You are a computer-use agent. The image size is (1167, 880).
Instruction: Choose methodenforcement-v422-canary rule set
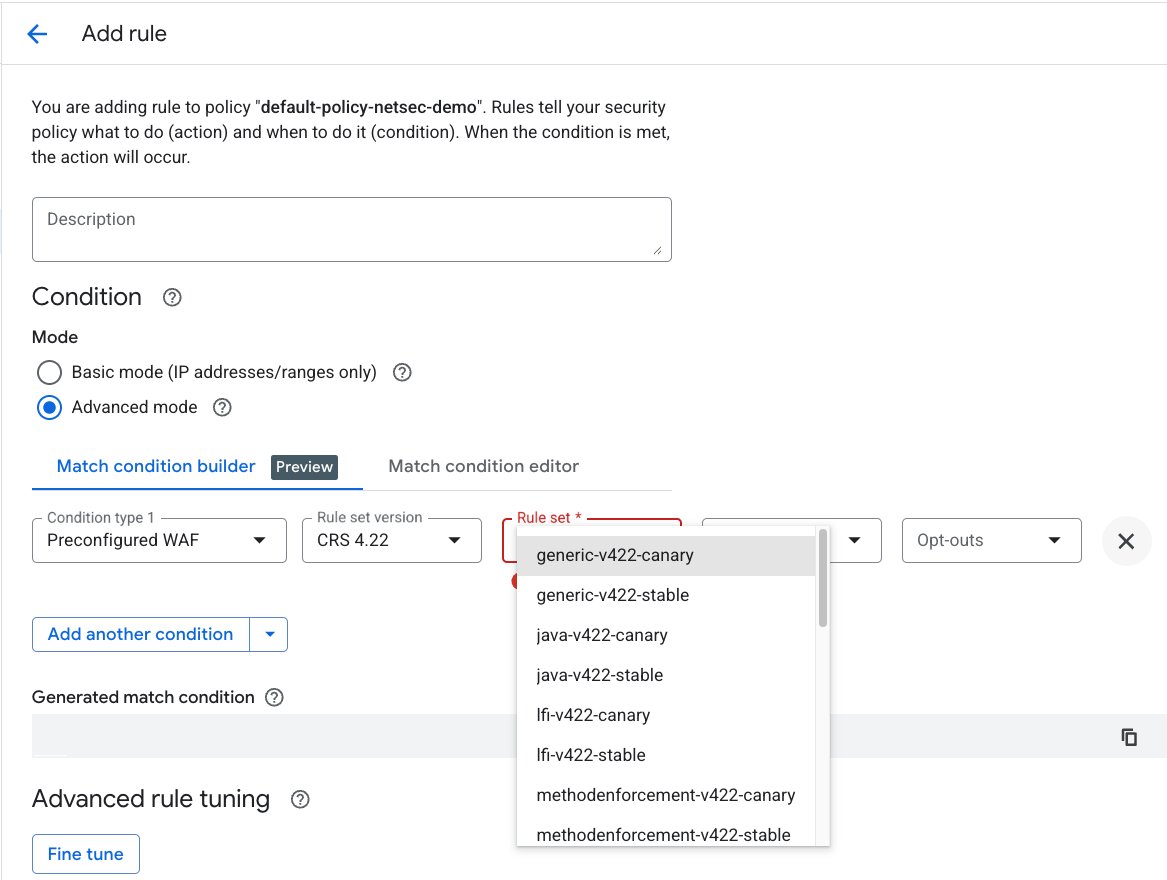(x=666, y=795)
